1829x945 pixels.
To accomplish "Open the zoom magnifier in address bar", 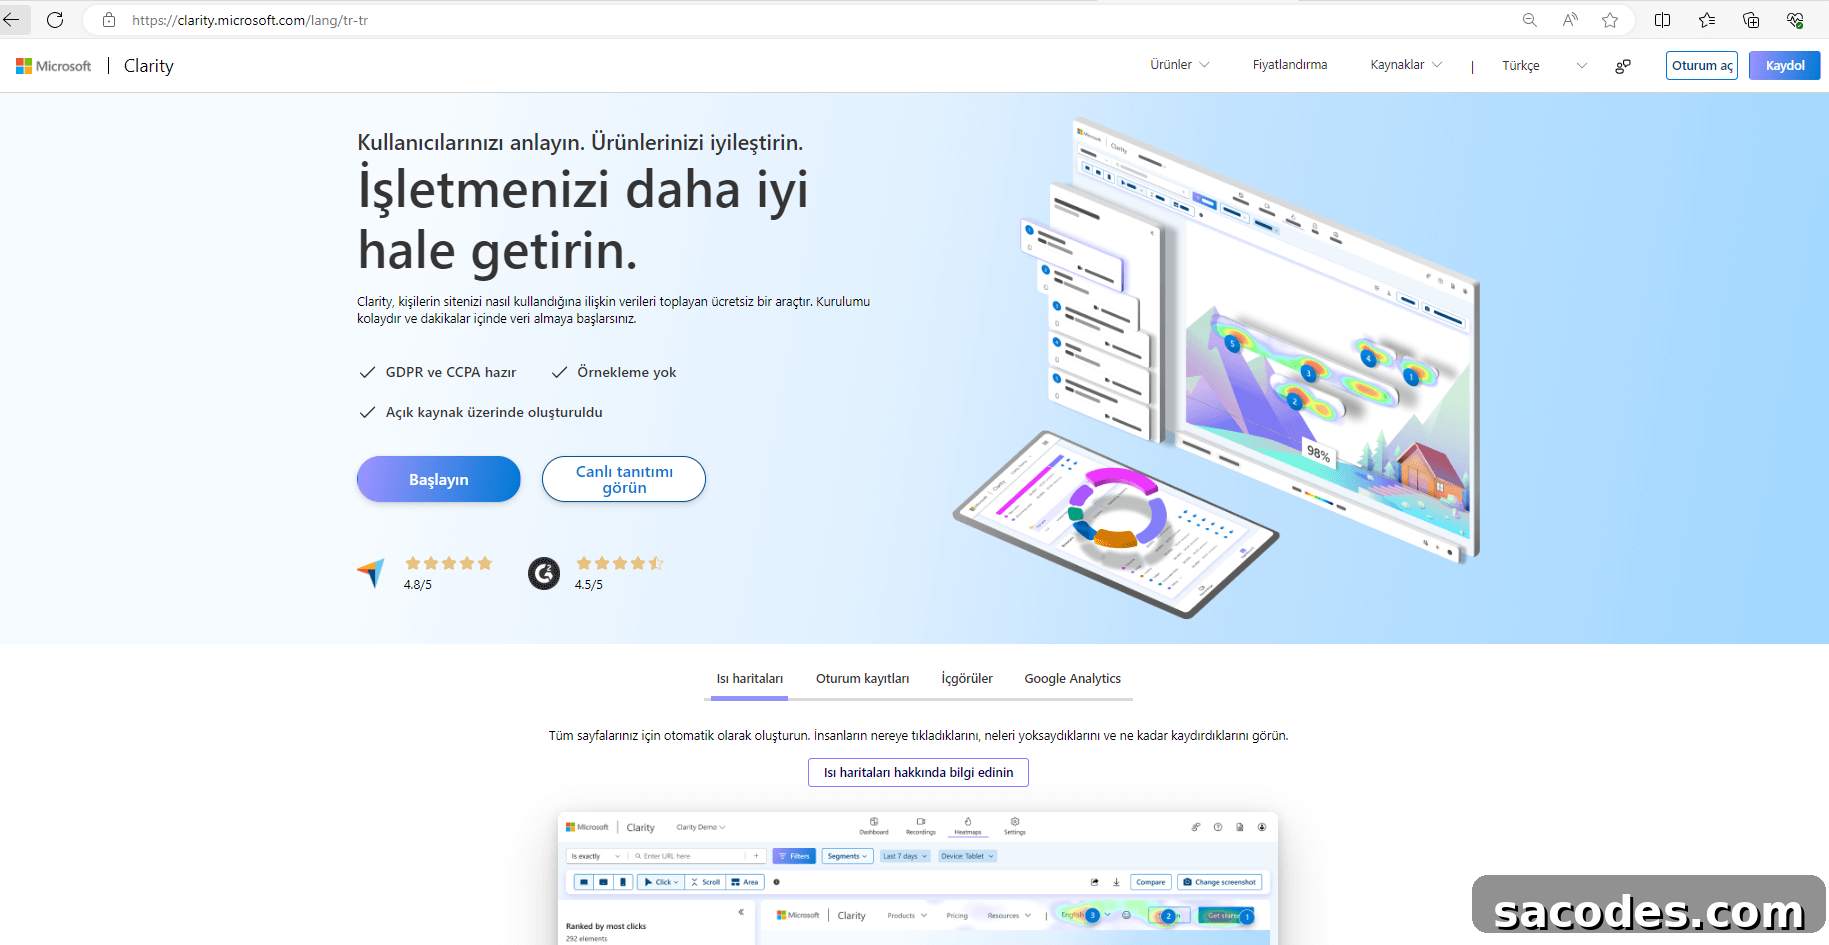I will 1529,20.
